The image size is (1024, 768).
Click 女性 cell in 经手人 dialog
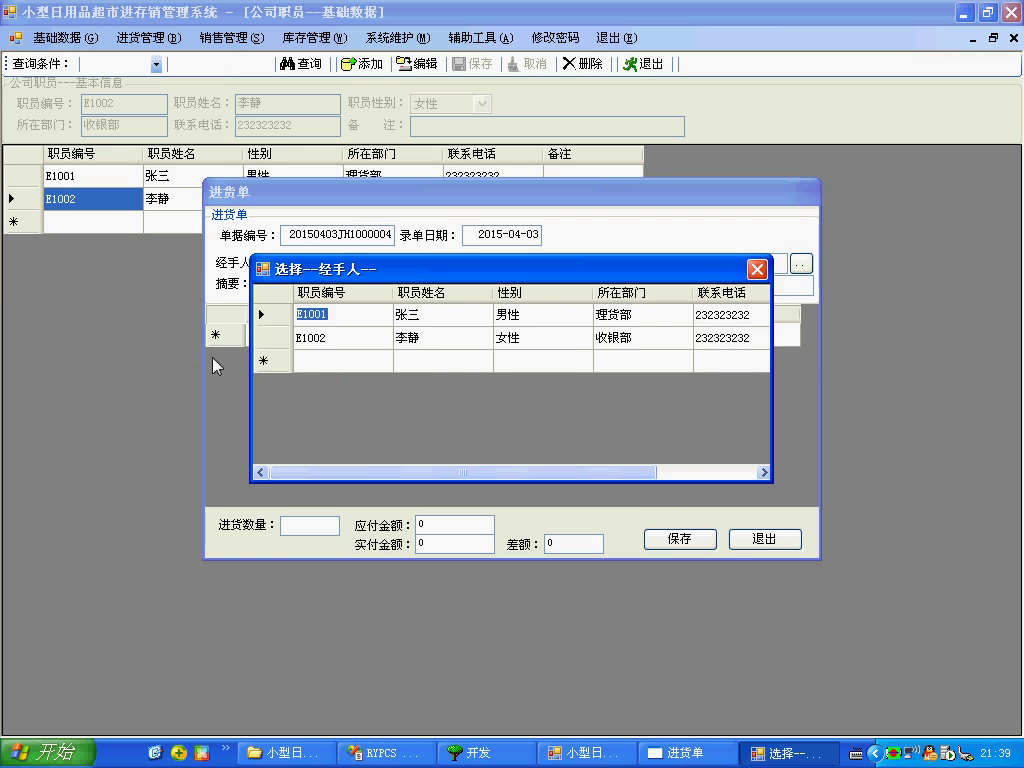543,338
